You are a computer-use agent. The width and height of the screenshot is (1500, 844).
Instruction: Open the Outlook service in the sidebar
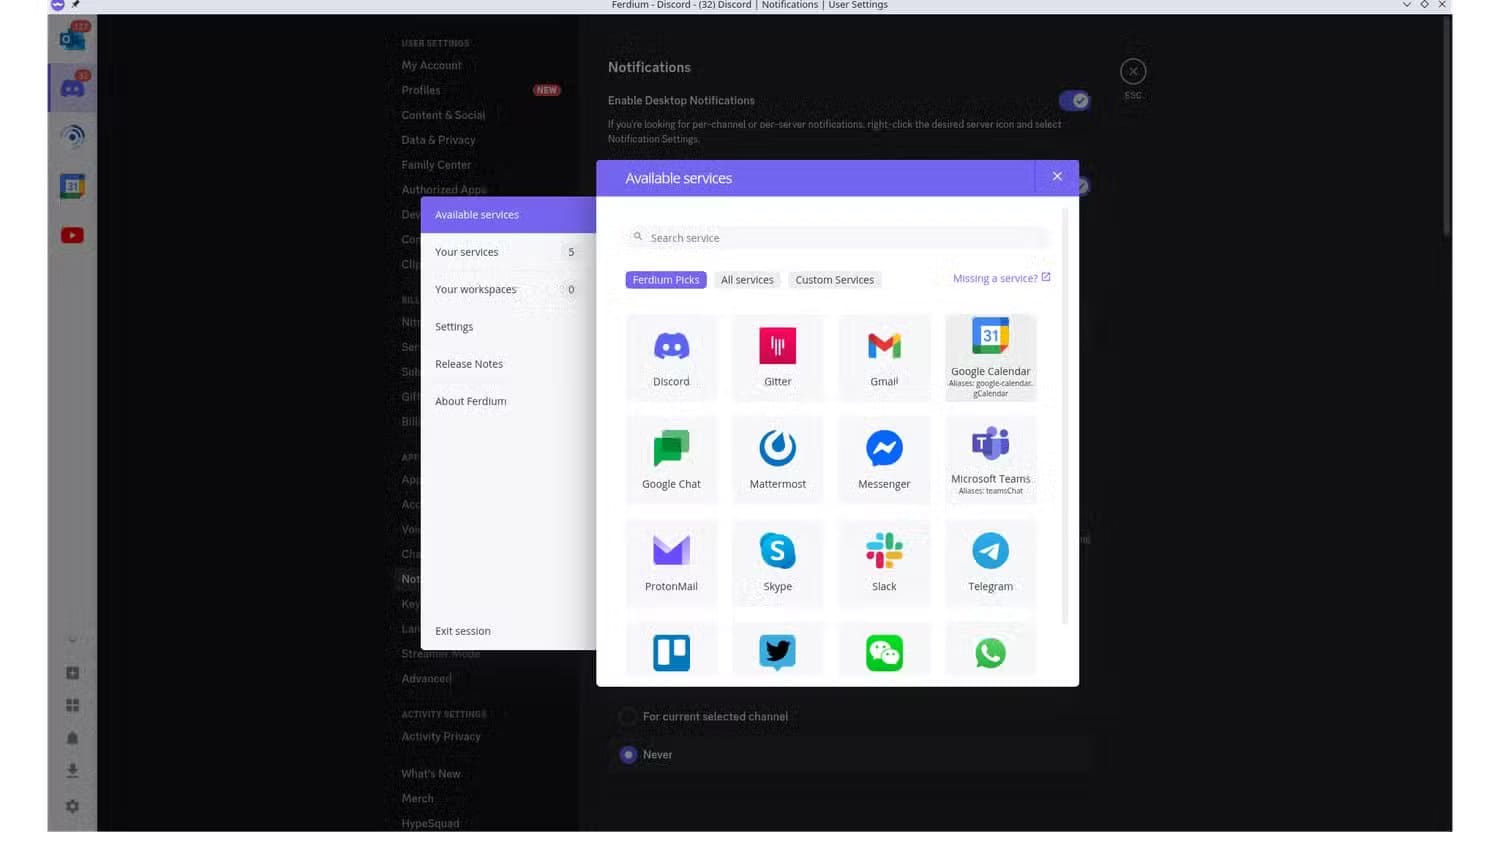[72, 39]
